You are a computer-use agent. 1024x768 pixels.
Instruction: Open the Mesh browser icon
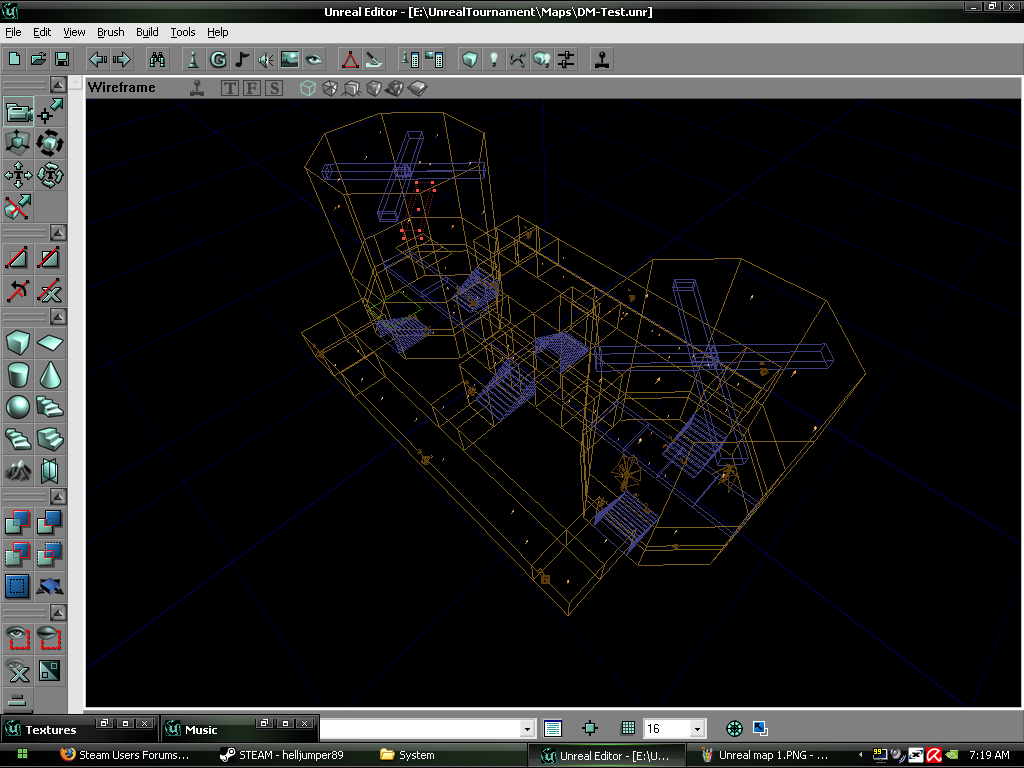[x=313, y=59]
